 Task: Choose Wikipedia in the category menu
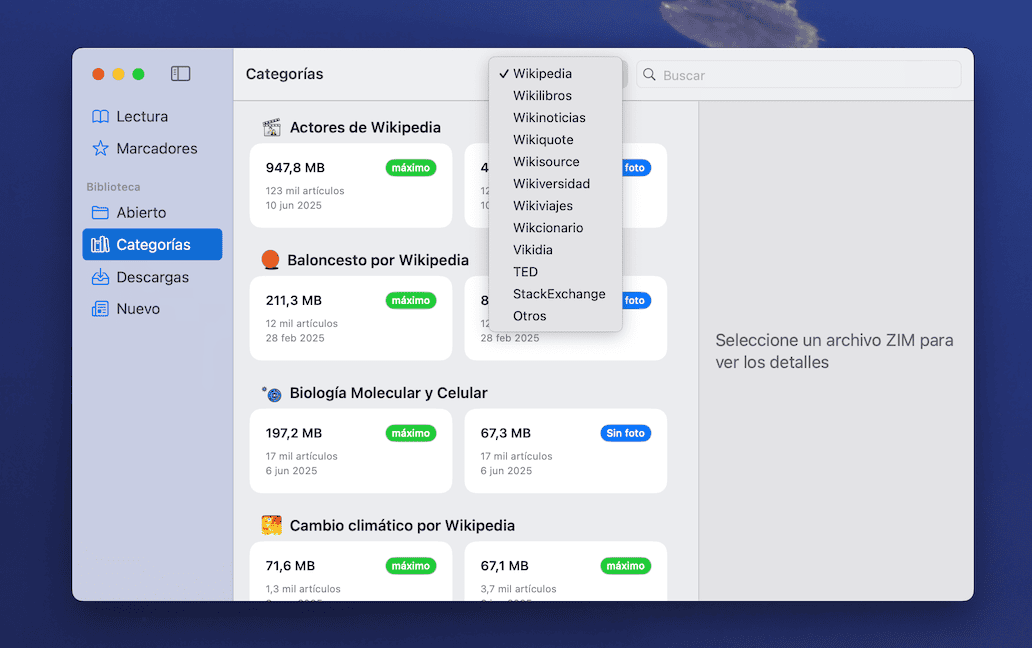pyautogui.click(x=555, y=74)
